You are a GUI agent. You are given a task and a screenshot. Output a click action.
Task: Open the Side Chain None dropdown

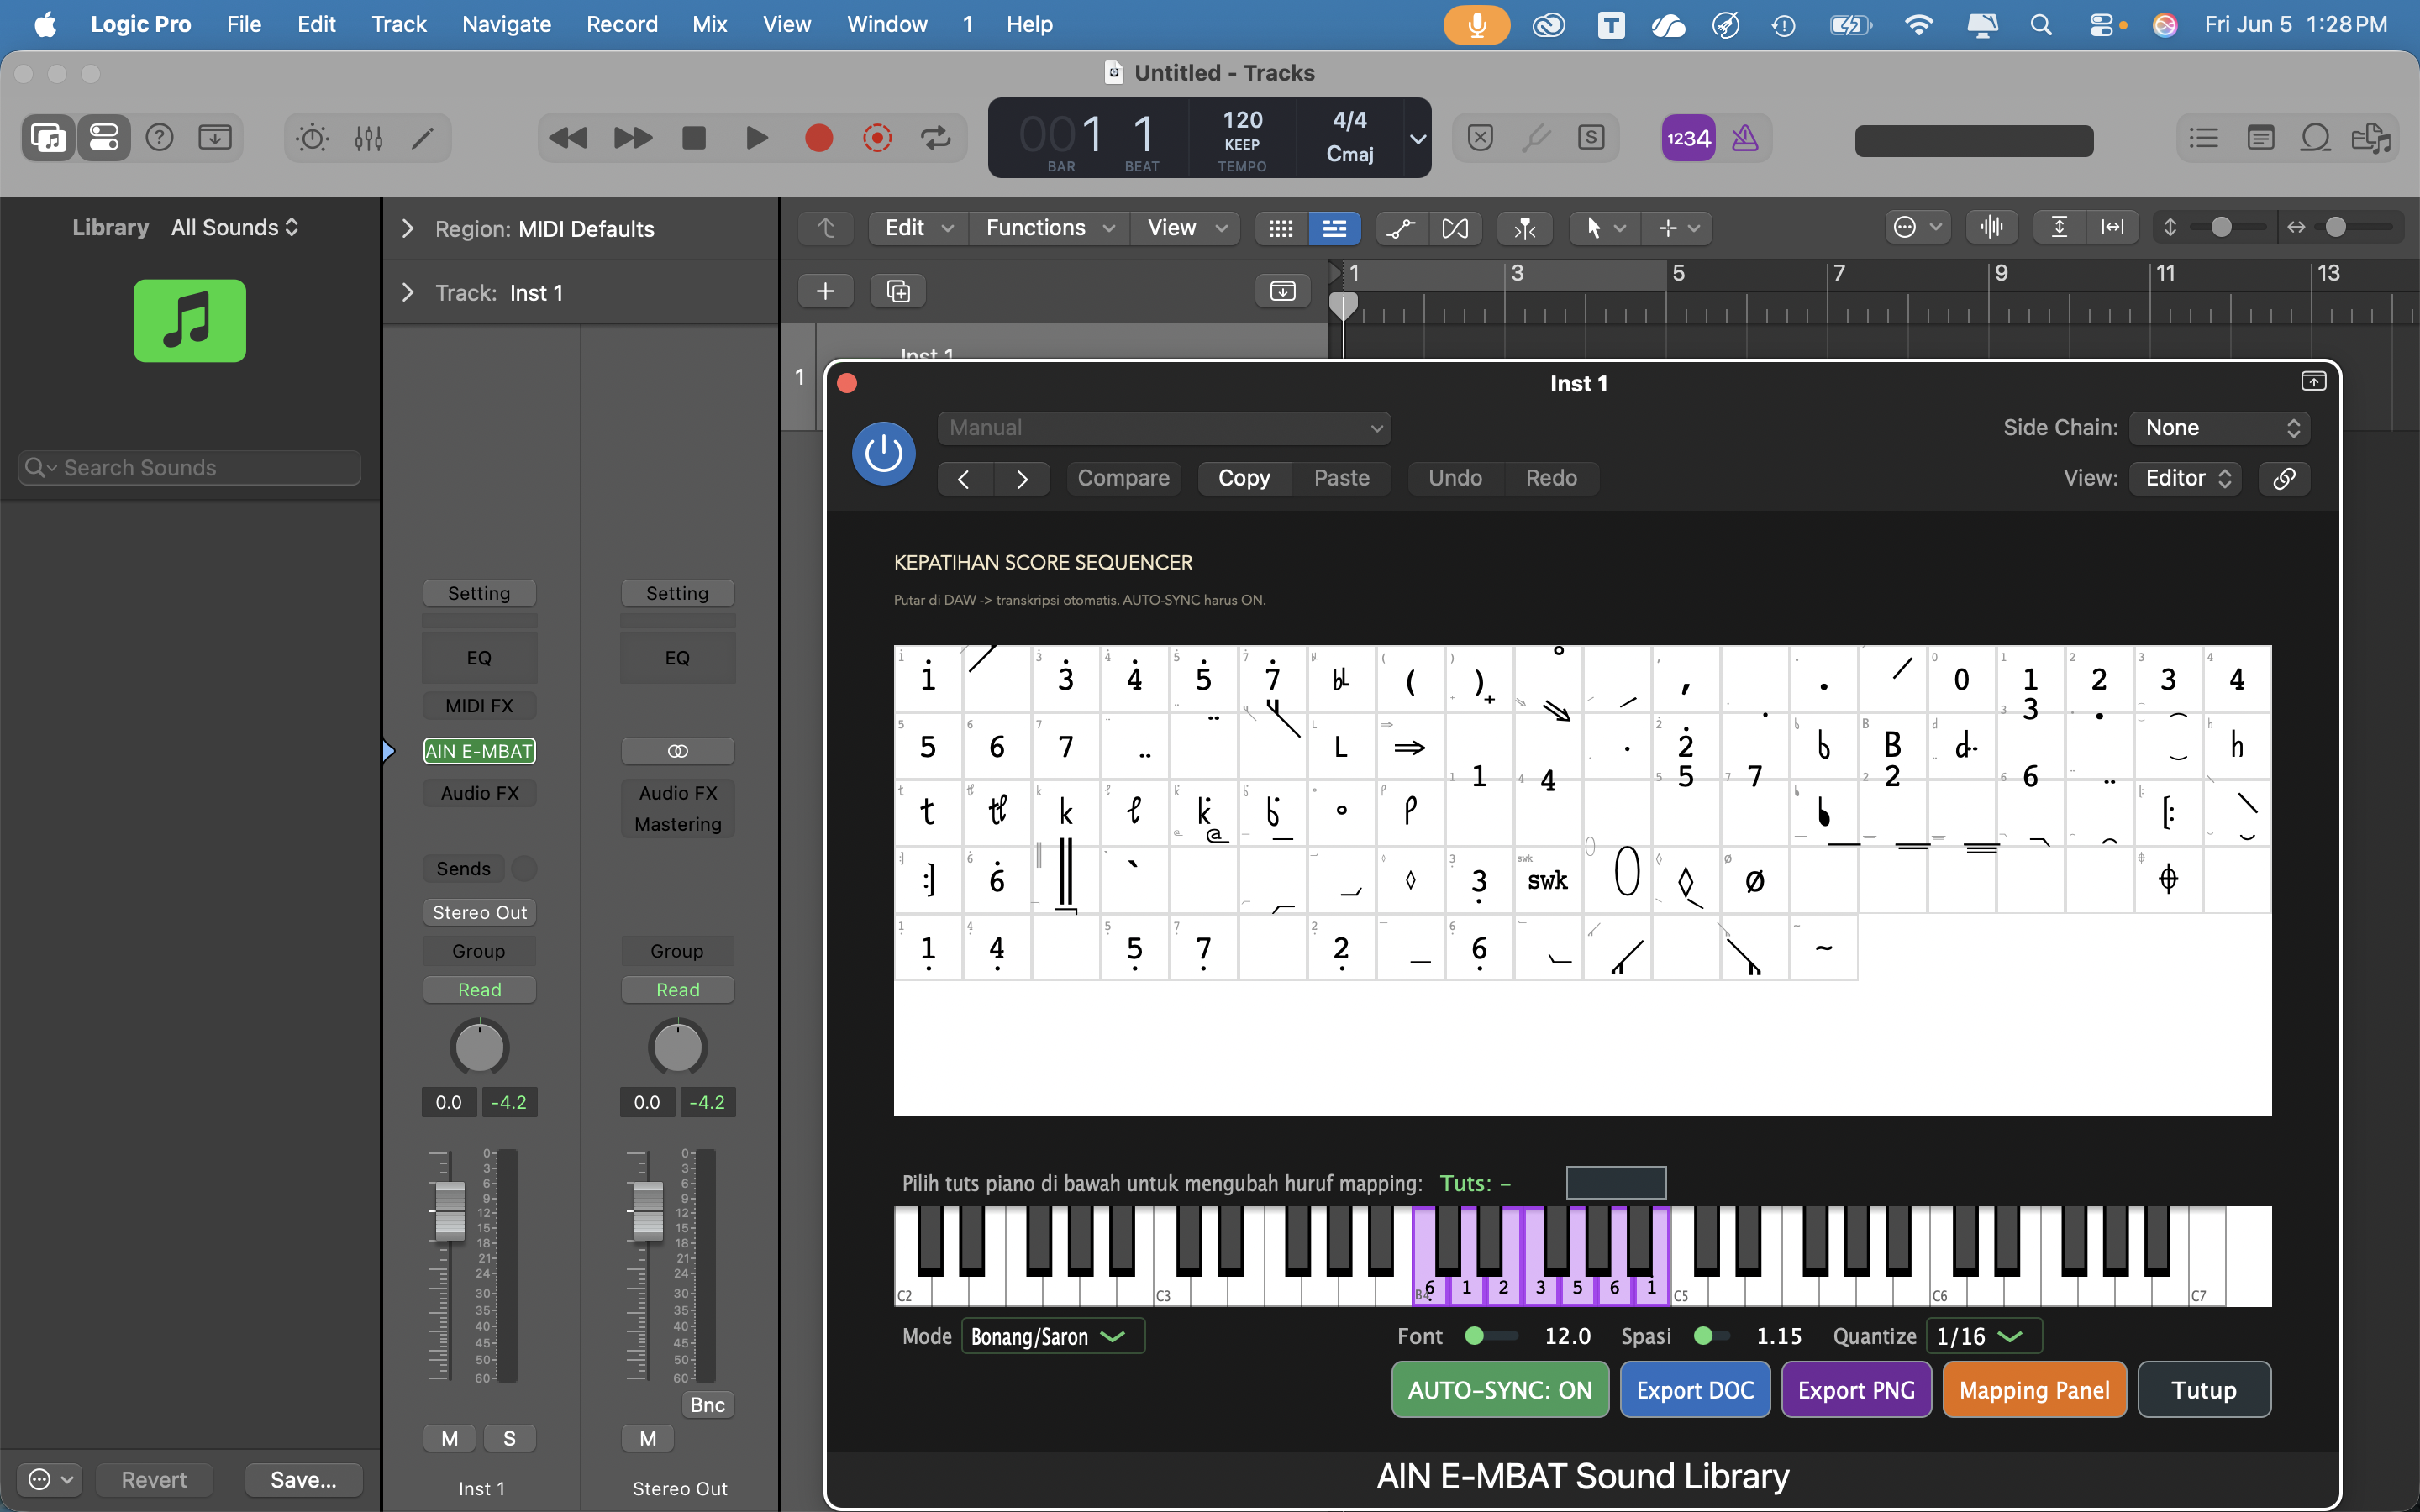(2219, 428)
